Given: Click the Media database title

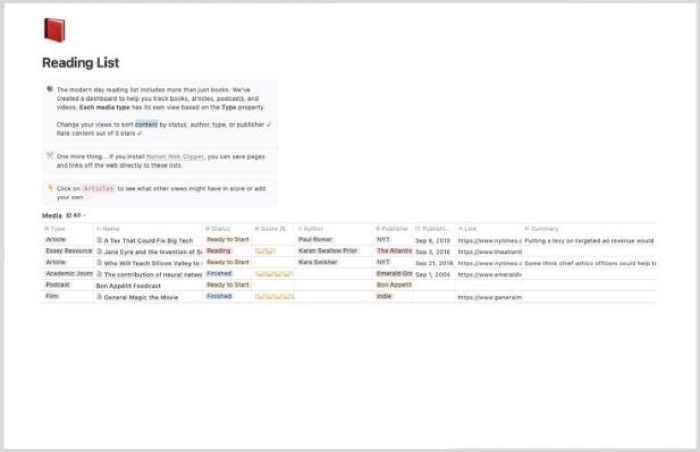Looking at the screenshot, I should pyautogui.click(x=52, y=216).
